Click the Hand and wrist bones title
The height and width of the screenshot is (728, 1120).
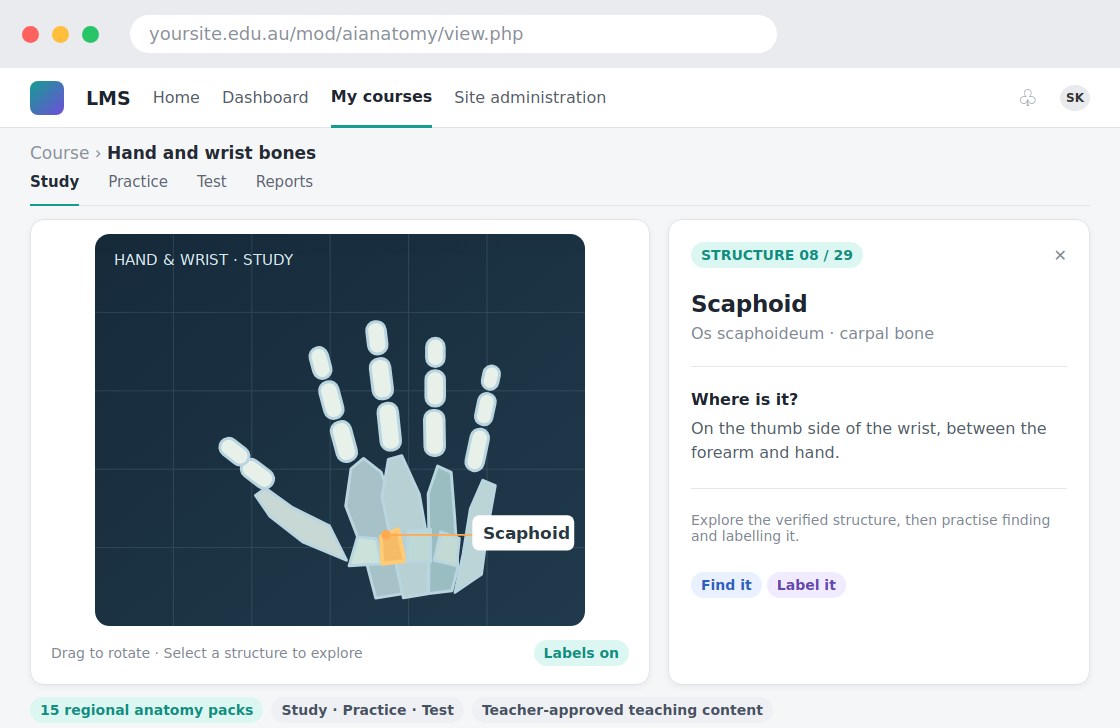[x=211, y=153]
